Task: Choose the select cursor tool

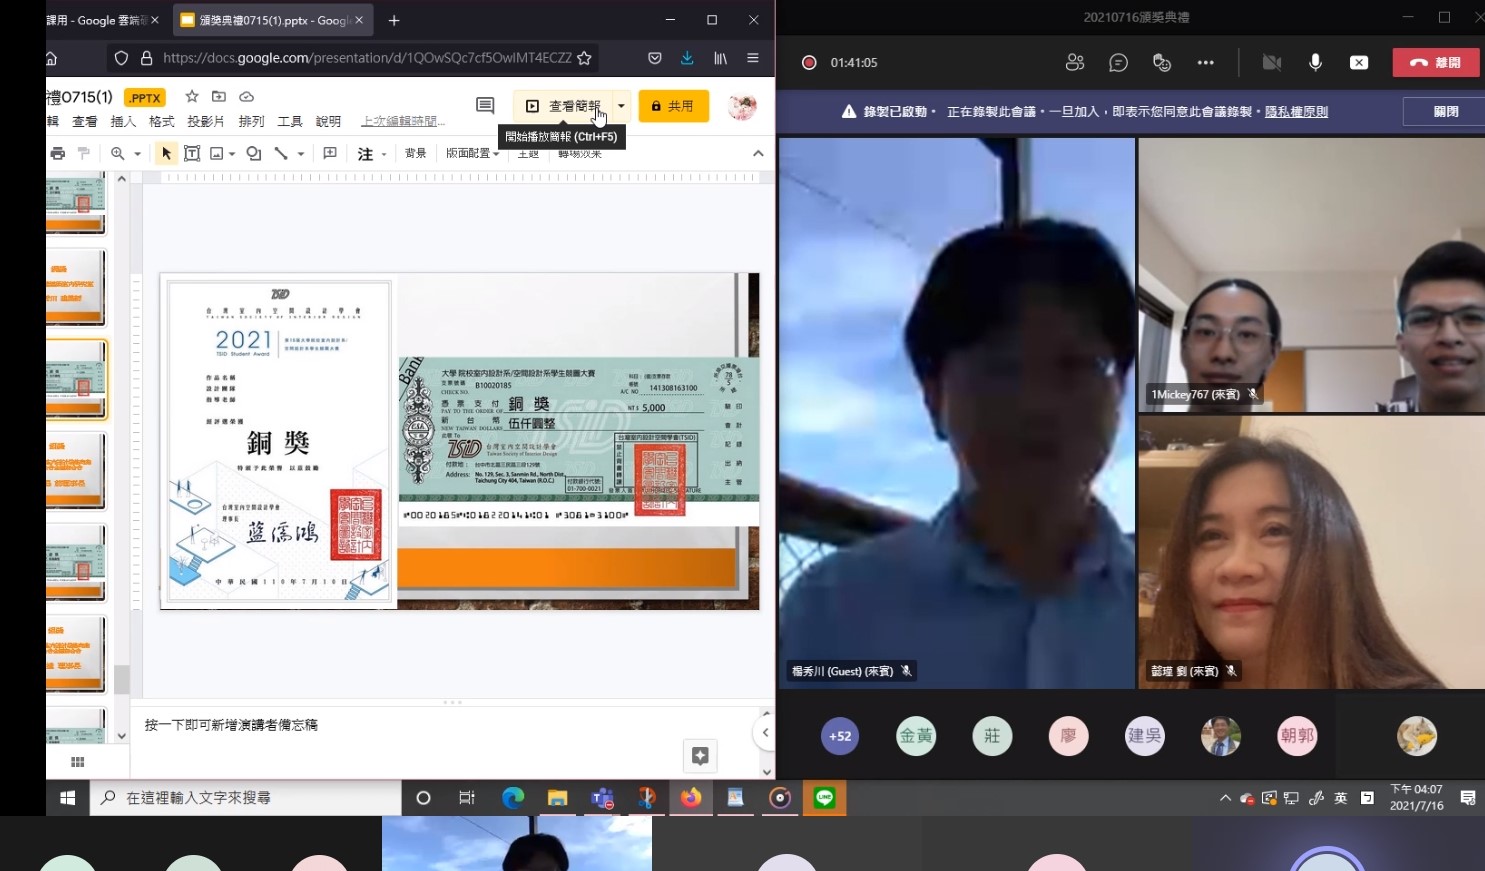Action: point(166,153)
